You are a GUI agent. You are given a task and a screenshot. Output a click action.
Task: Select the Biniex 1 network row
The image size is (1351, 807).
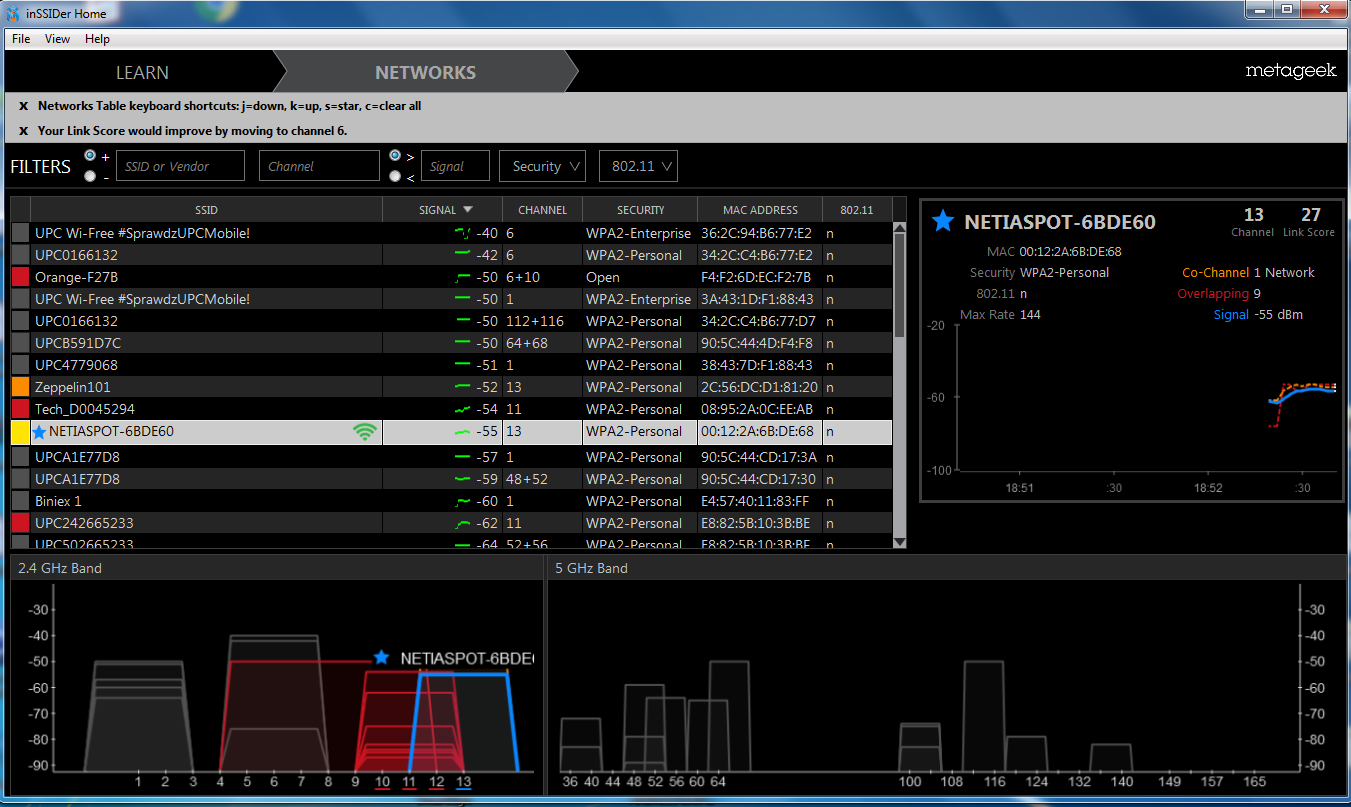pos(450,501)
